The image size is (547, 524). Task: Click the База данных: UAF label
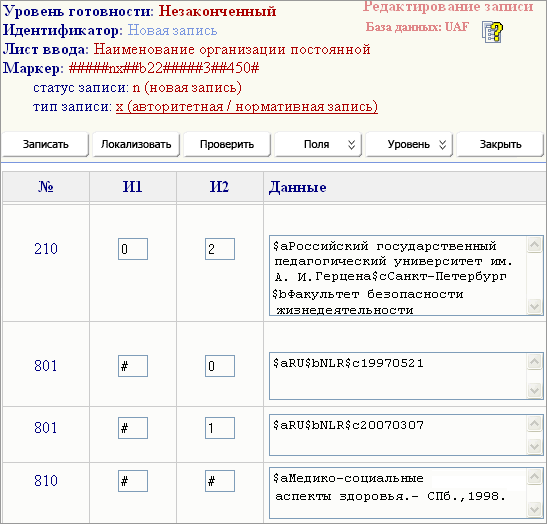[417, 27]
